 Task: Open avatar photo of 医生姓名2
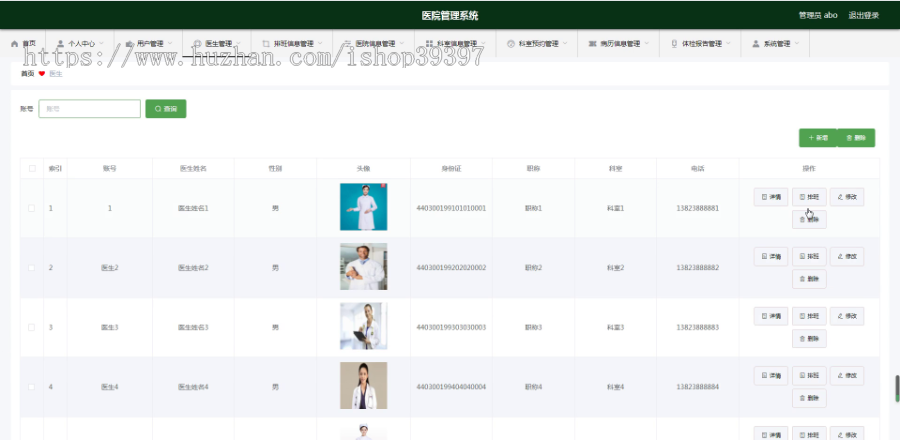(x=363, y=266)
